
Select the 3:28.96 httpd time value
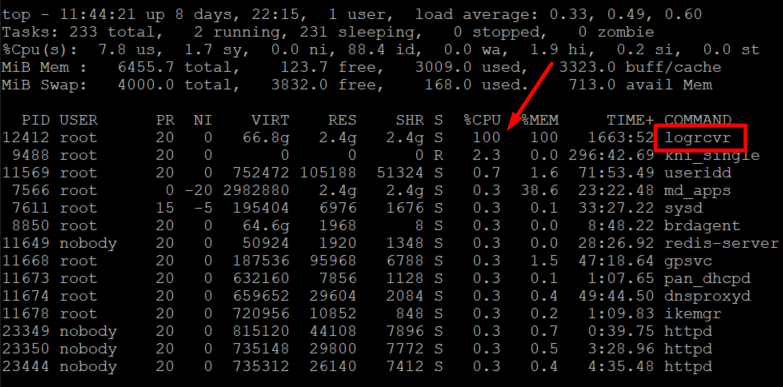(x=621, y=350)
